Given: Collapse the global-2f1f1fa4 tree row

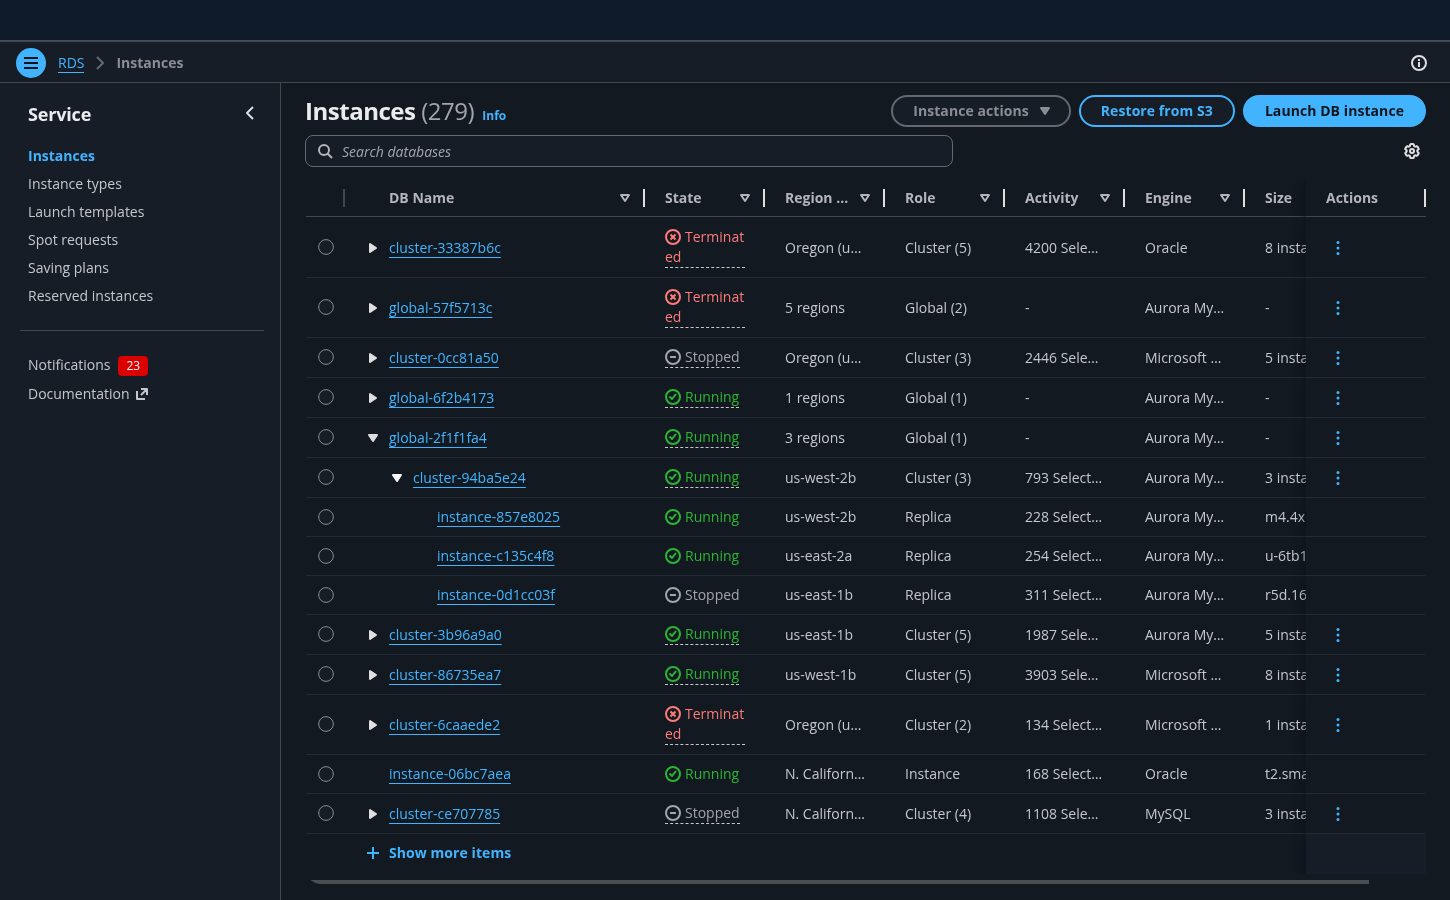Looking at the screenshot, I should (372, 438).
